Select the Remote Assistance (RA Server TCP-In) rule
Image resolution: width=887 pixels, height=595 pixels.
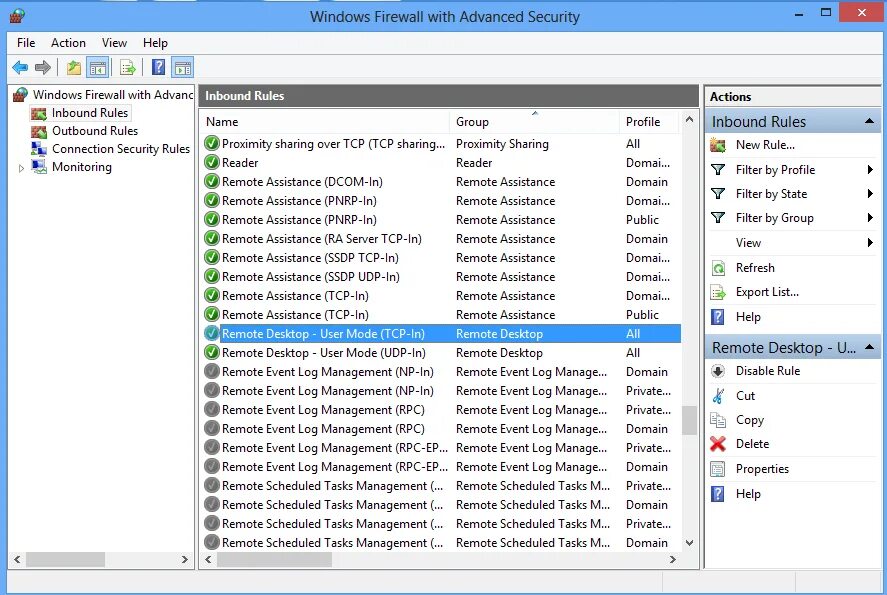[441, 239]
